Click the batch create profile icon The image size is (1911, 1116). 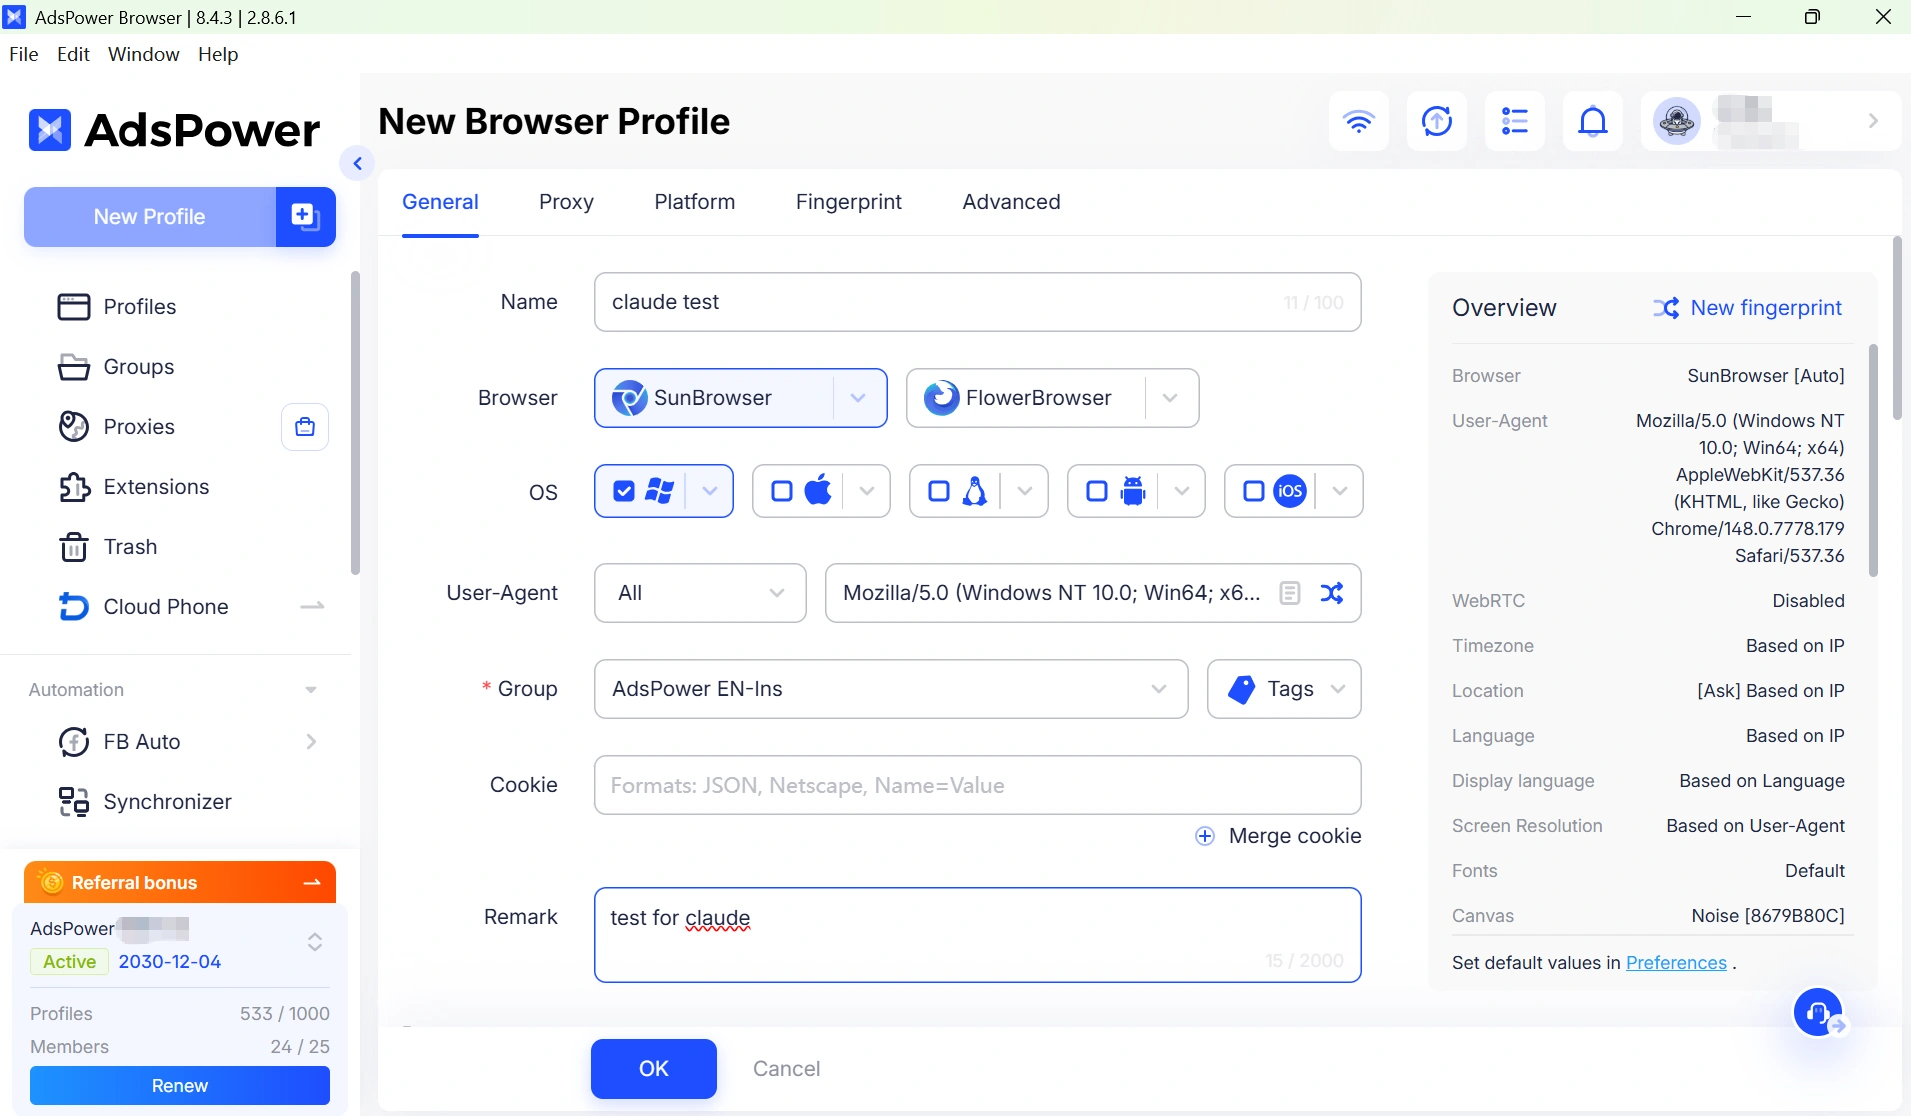click(x=305, y=216)
